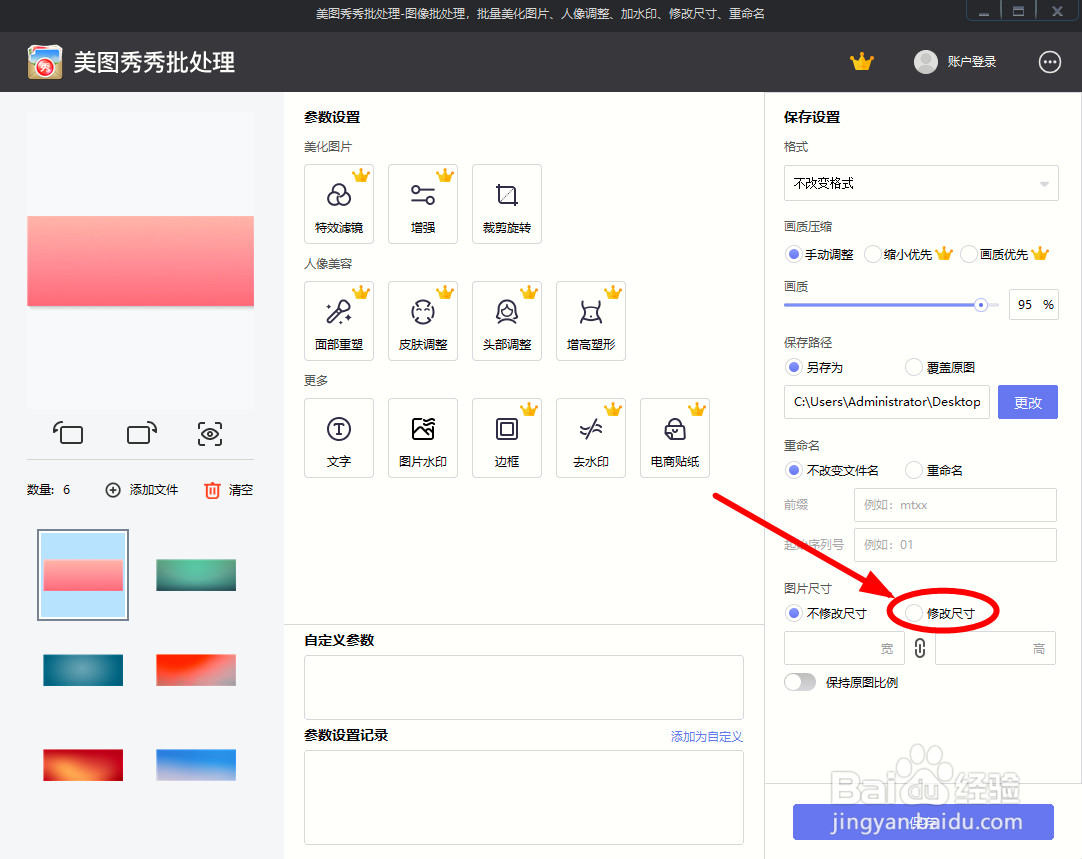Click the 更改 change path button
This screenshot has height=859, width=1082.
pyautogui.click(x=1027, y=402)
